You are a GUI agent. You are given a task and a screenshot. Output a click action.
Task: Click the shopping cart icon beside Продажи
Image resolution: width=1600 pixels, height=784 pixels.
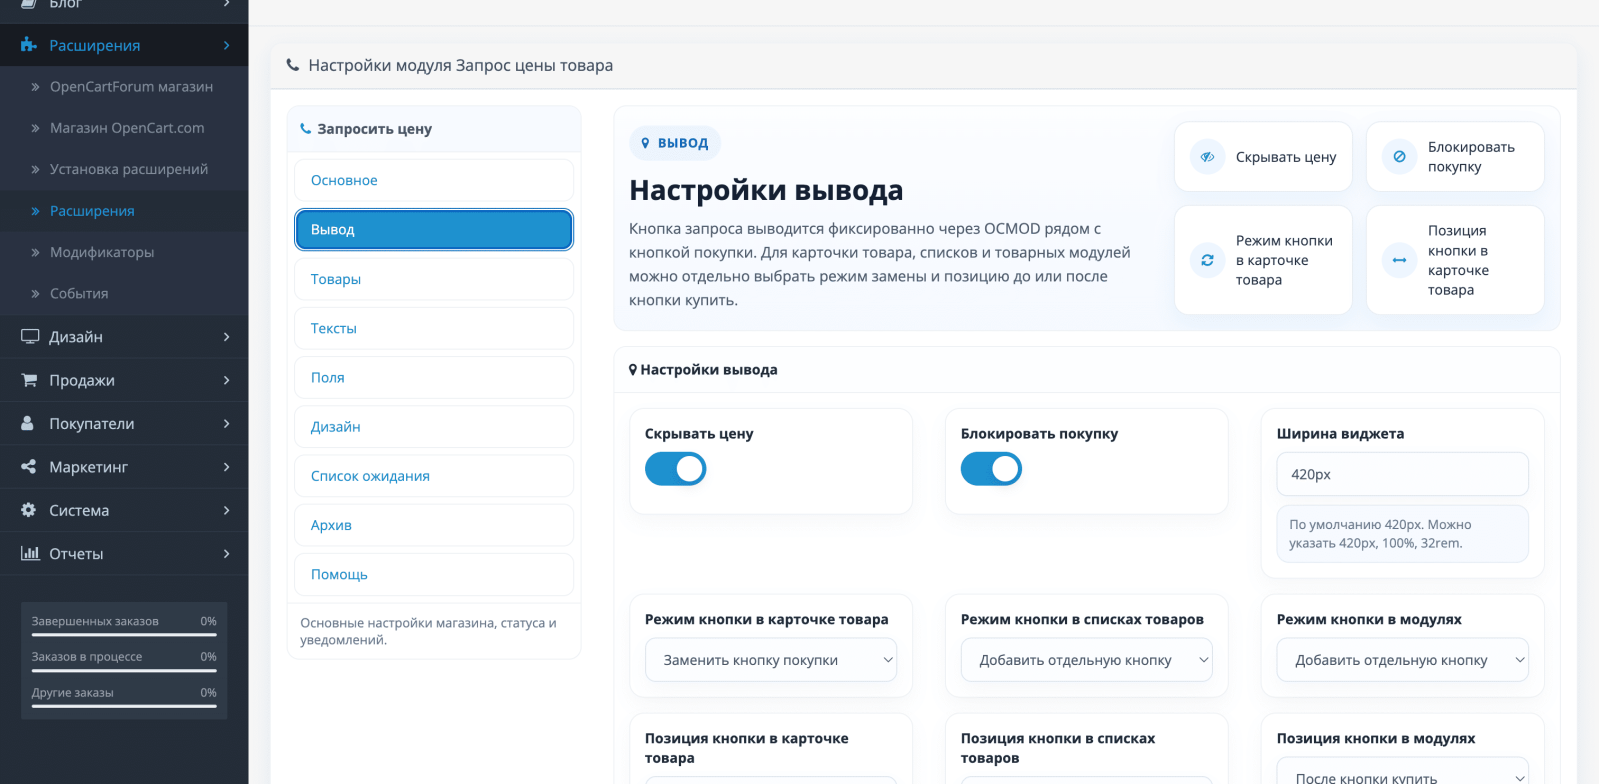(x=29, y=380)
